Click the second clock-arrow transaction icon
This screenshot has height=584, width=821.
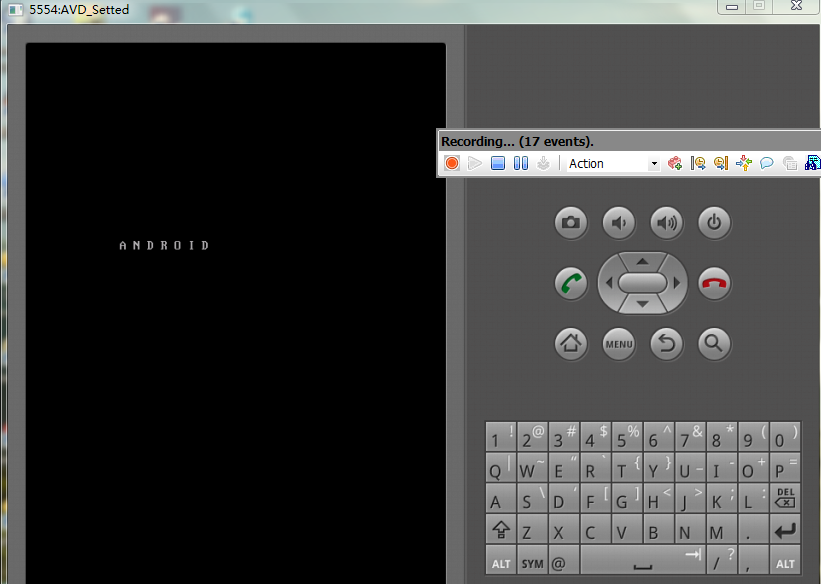point(721,163)
